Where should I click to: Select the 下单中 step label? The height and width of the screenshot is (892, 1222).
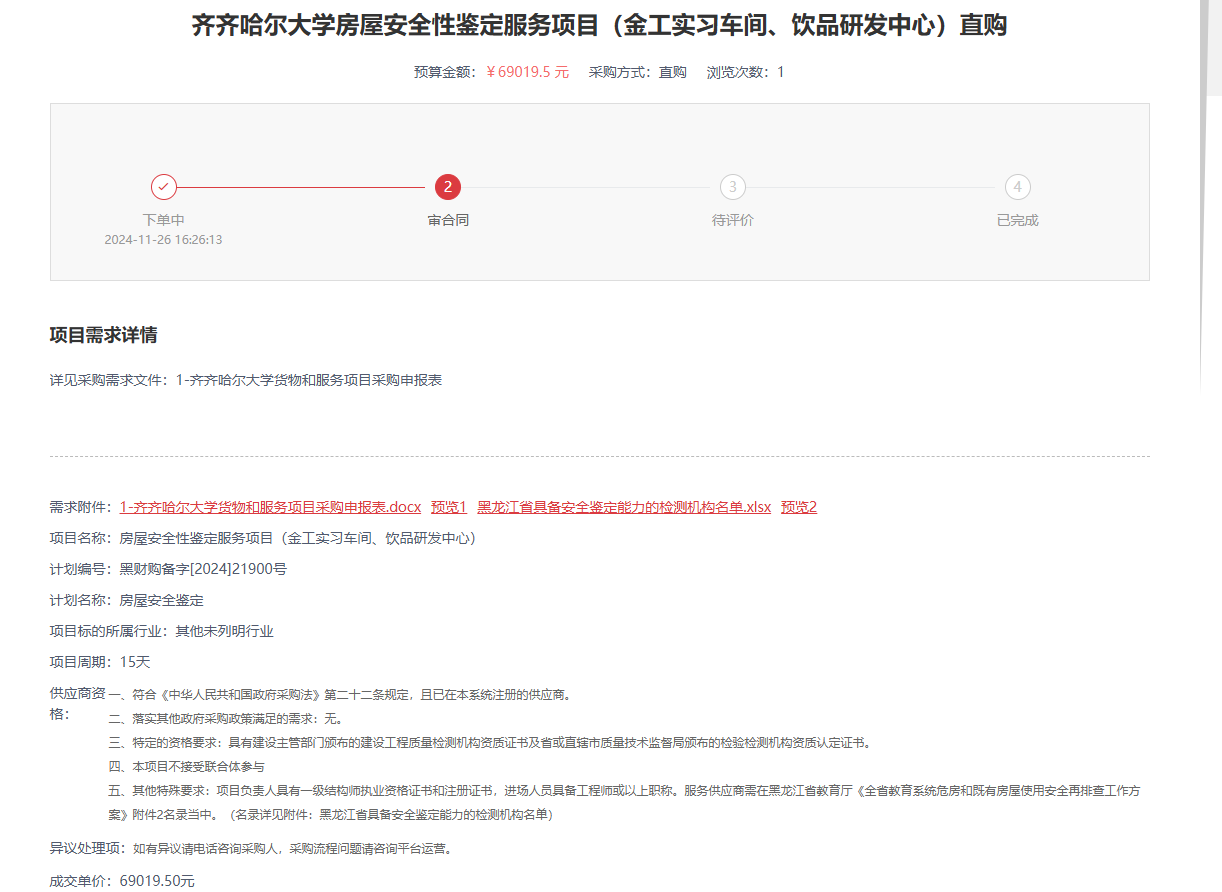click(163, 220)
